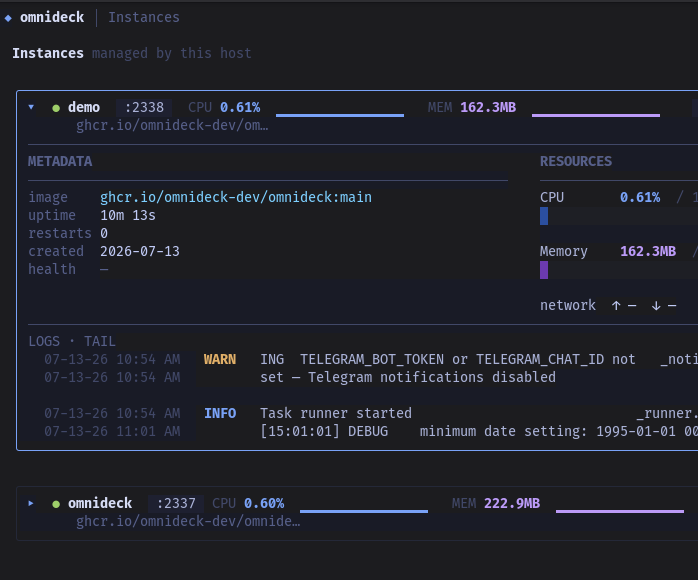The height and width of the screenshot is (580, 698).
Task: Open ghcr.io/omnideck-dev/omnideck:main image link
Action: 236,197
